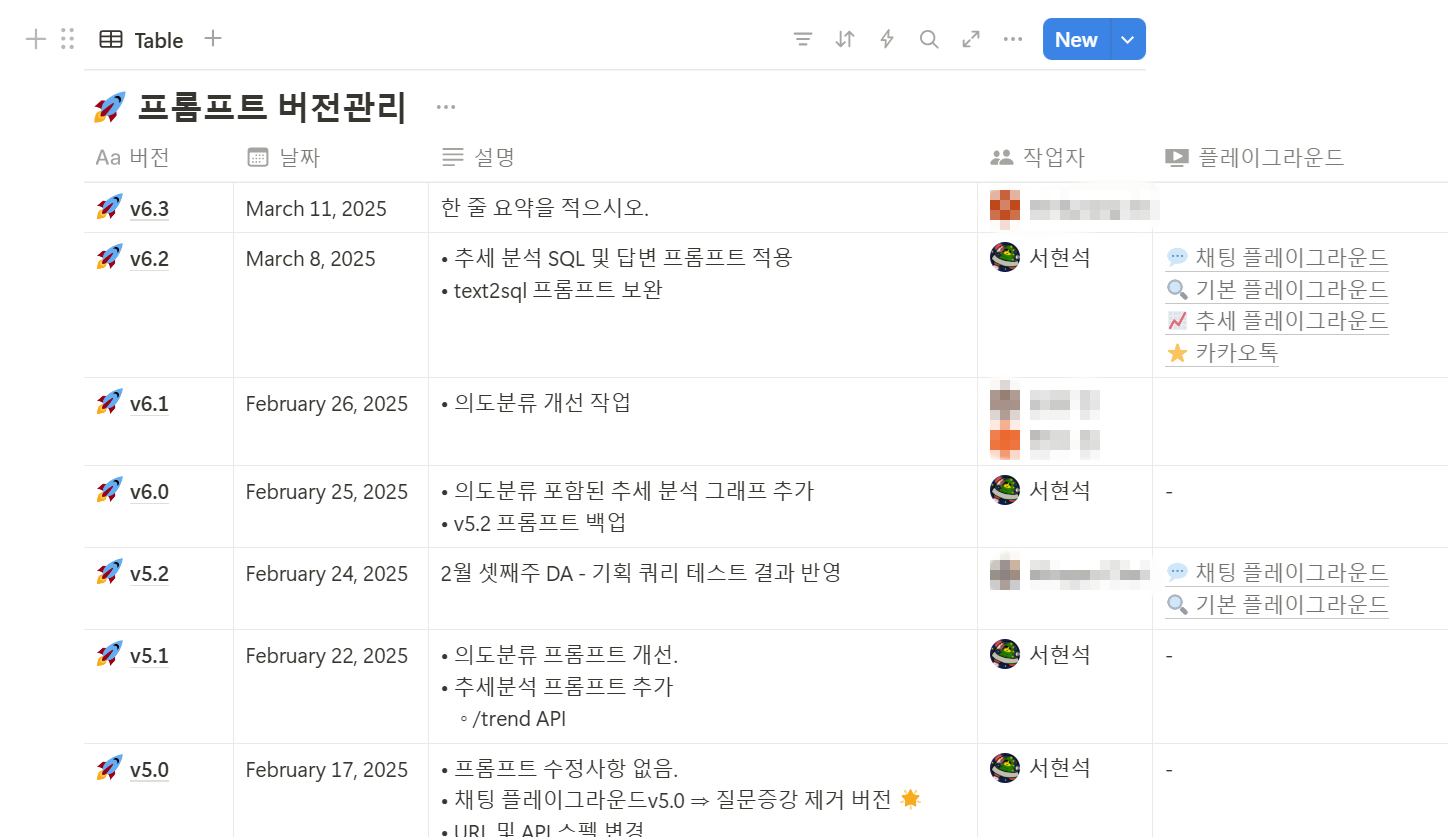The image size is (1448, 837).
Task: Open 채팅 플레이그라운드 link in v6.2 row
Action: coord(1277,258)
